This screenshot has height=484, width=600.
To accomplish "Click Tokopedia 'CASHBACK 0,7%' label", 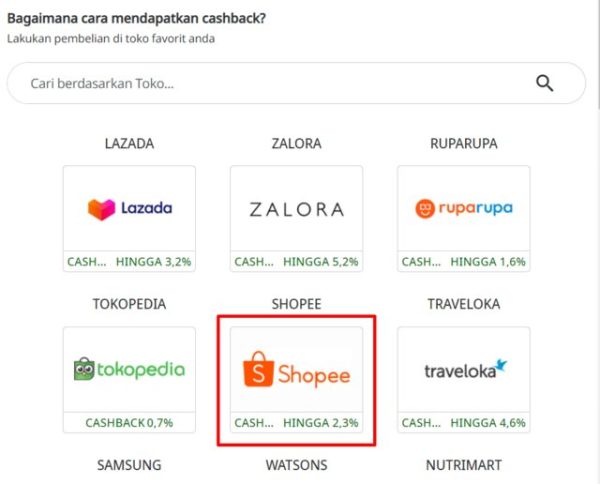I will (x=129, y=423).
